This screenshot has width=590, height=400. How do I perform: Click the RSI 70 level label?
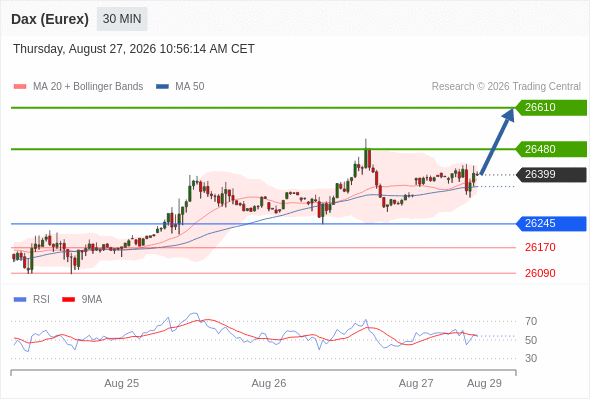531,321
